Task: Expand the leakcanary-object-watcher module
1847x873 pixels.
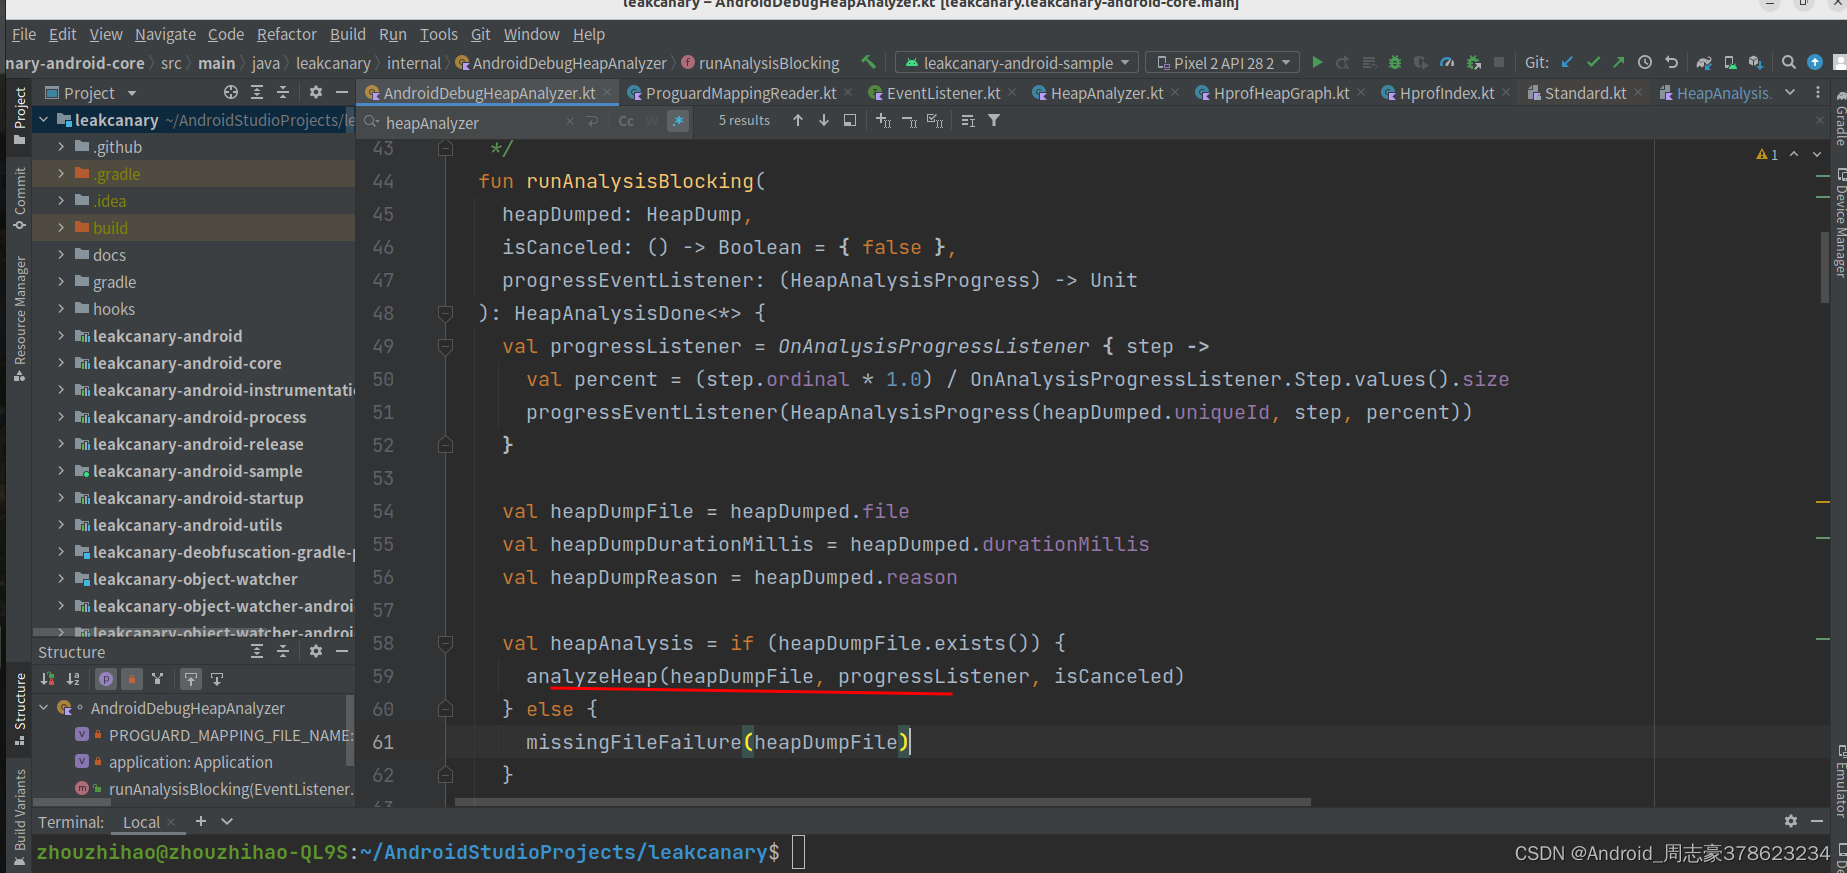Action: tap(61, 579)
